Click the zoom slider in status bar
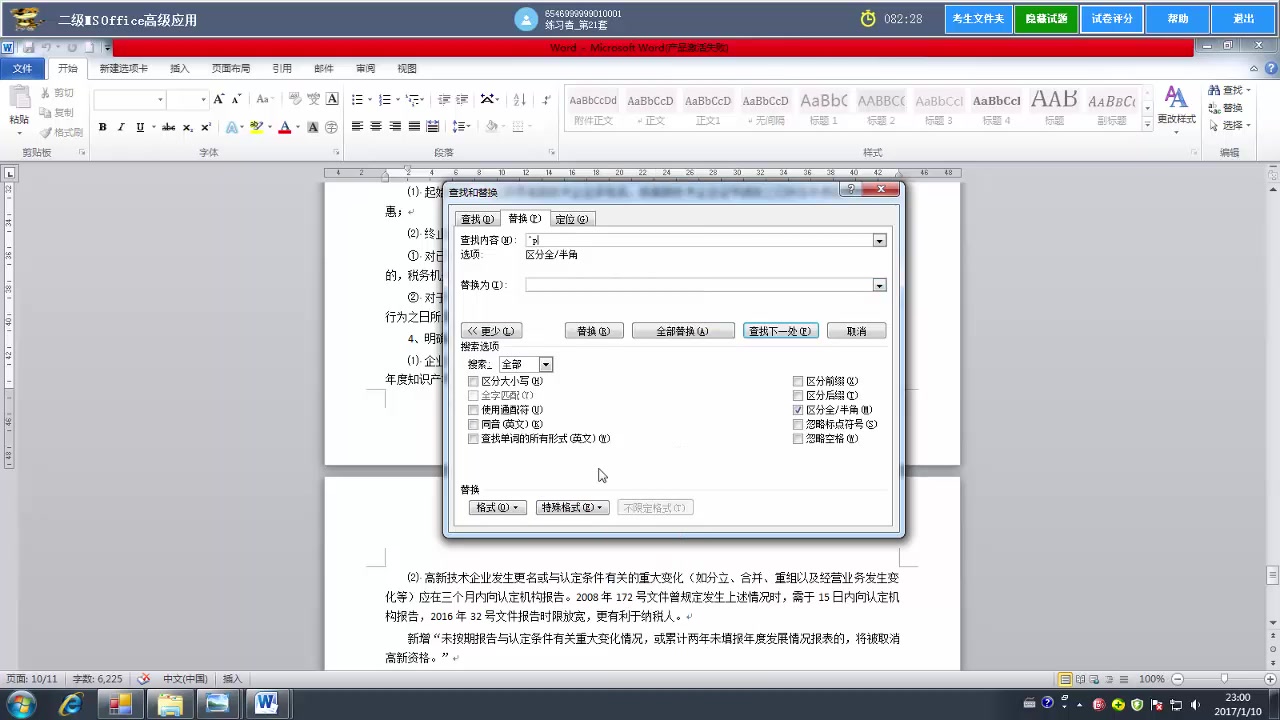The height and width of the screenshot is (720, 1280). 1224,679
